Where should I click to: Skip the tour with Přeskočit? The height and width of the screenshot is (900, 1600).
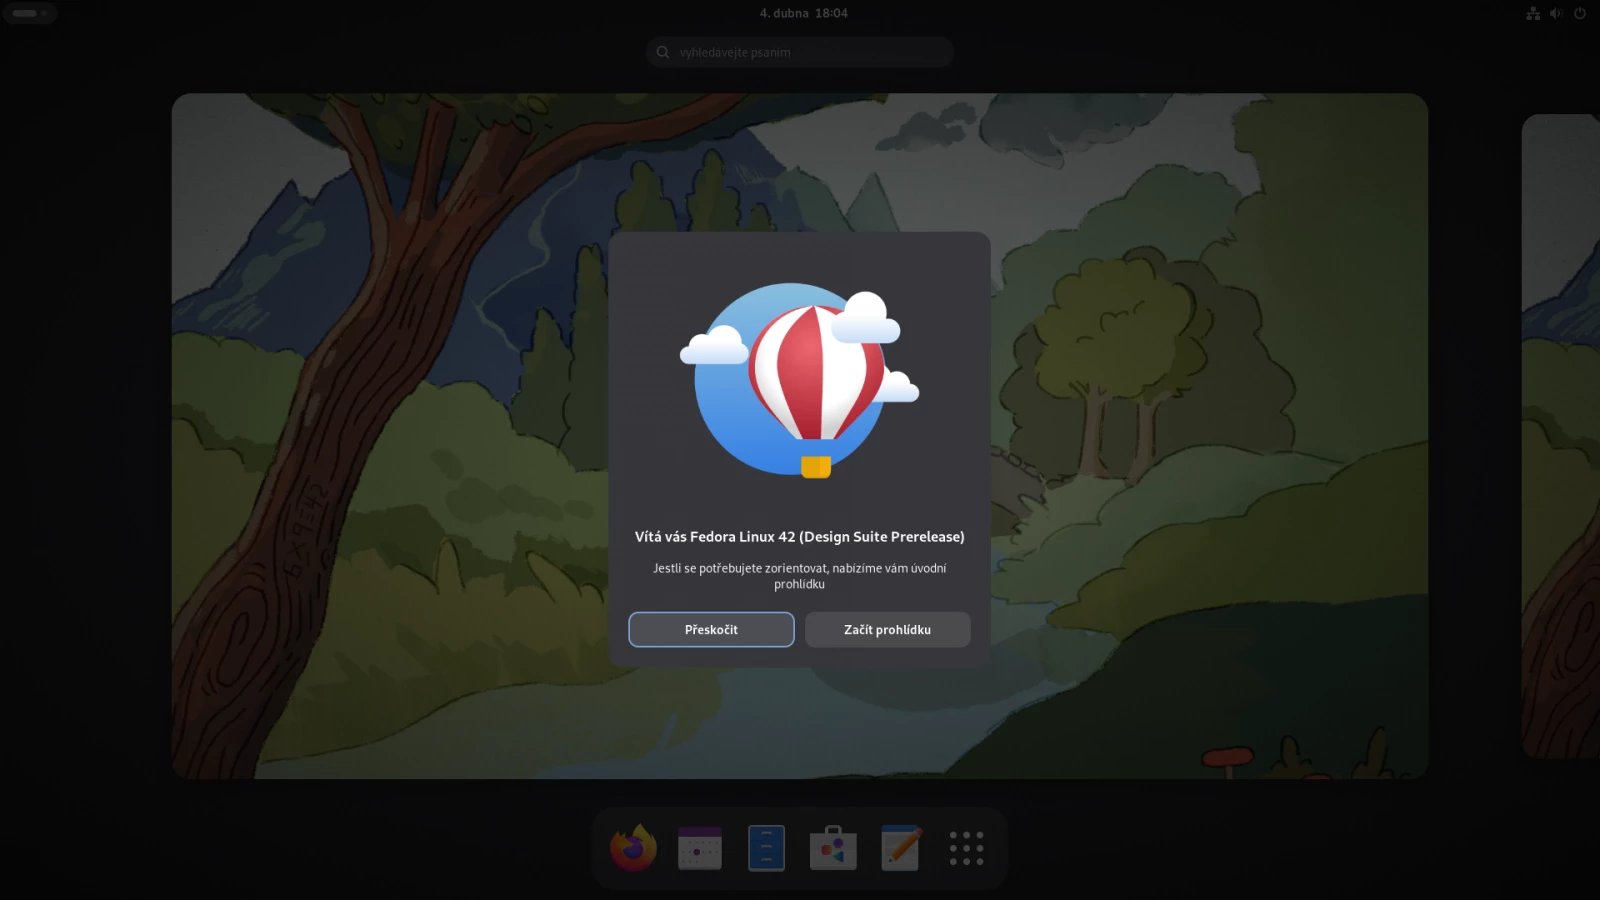click(x=711, y=629)
